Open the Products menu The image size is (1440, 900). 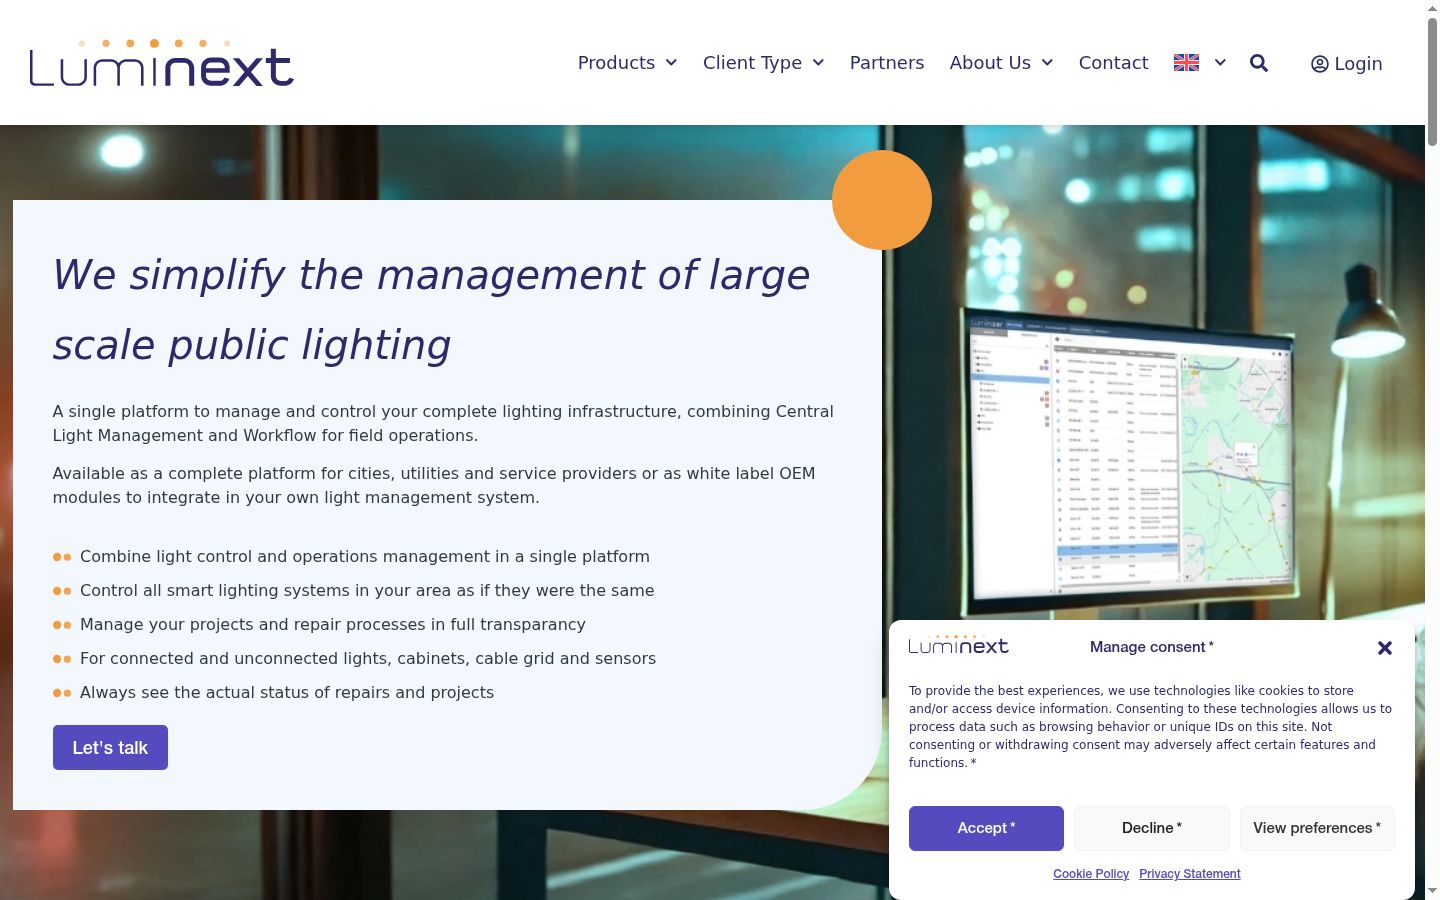click(x=616, y=63)
